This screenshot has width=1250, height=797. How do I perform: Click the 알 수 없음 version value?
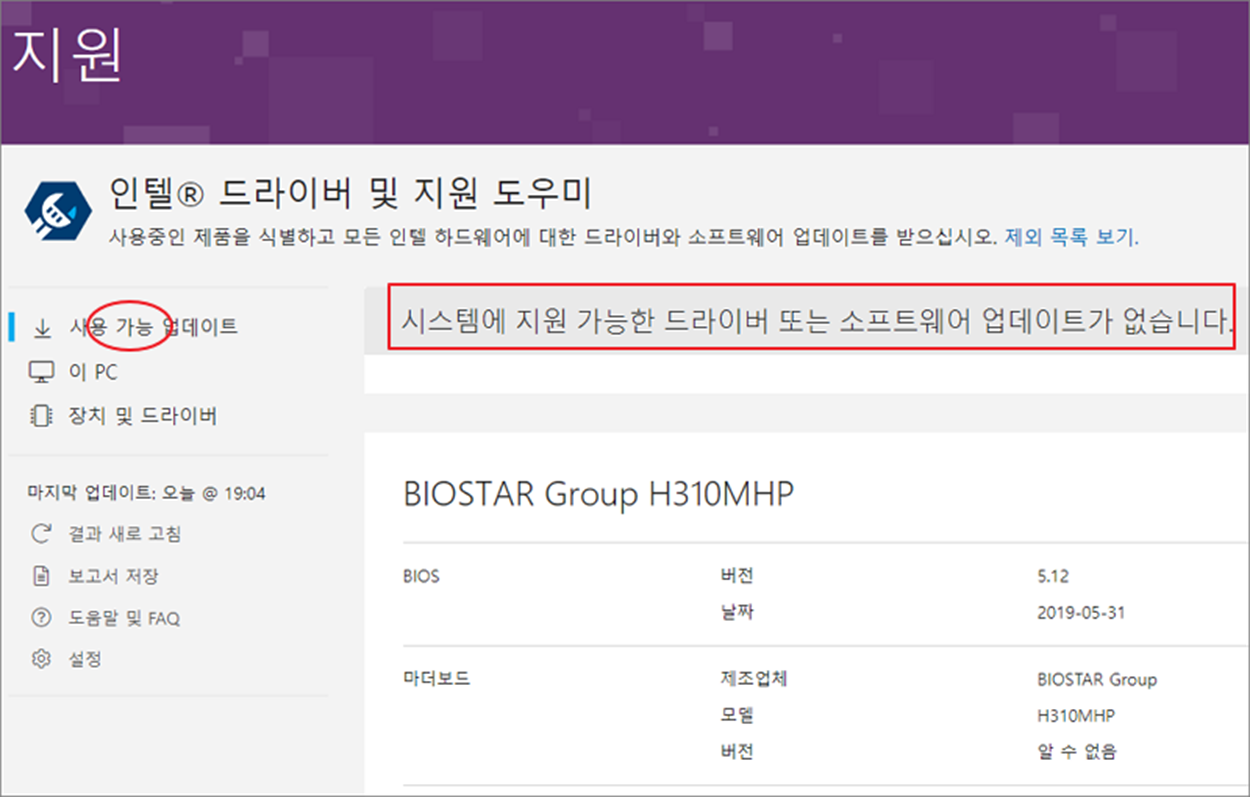(x=1077, y=751)
